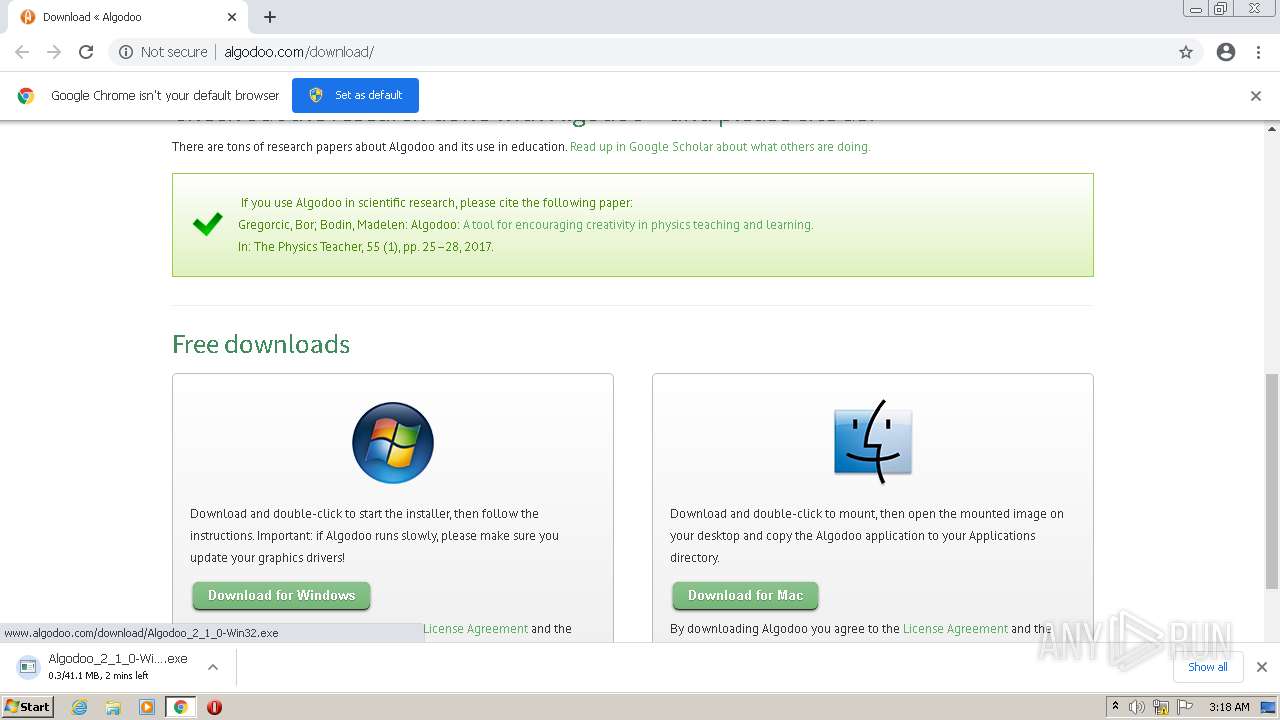Open File Explorer folder in taskbar
The height and width of the screenshot is (720, 1280).
[113, 707]
